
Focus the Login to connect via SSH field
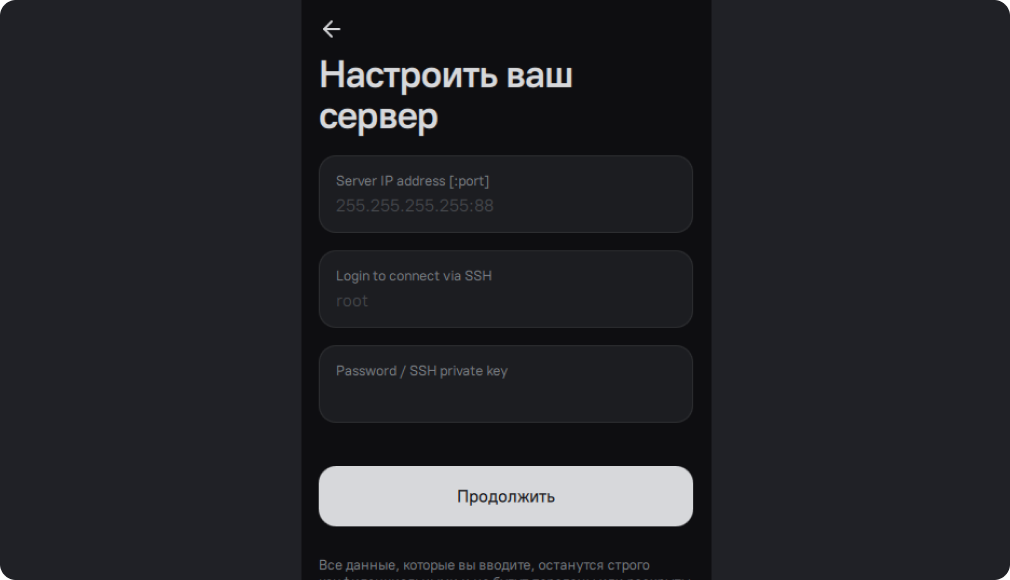click(506, 289)
